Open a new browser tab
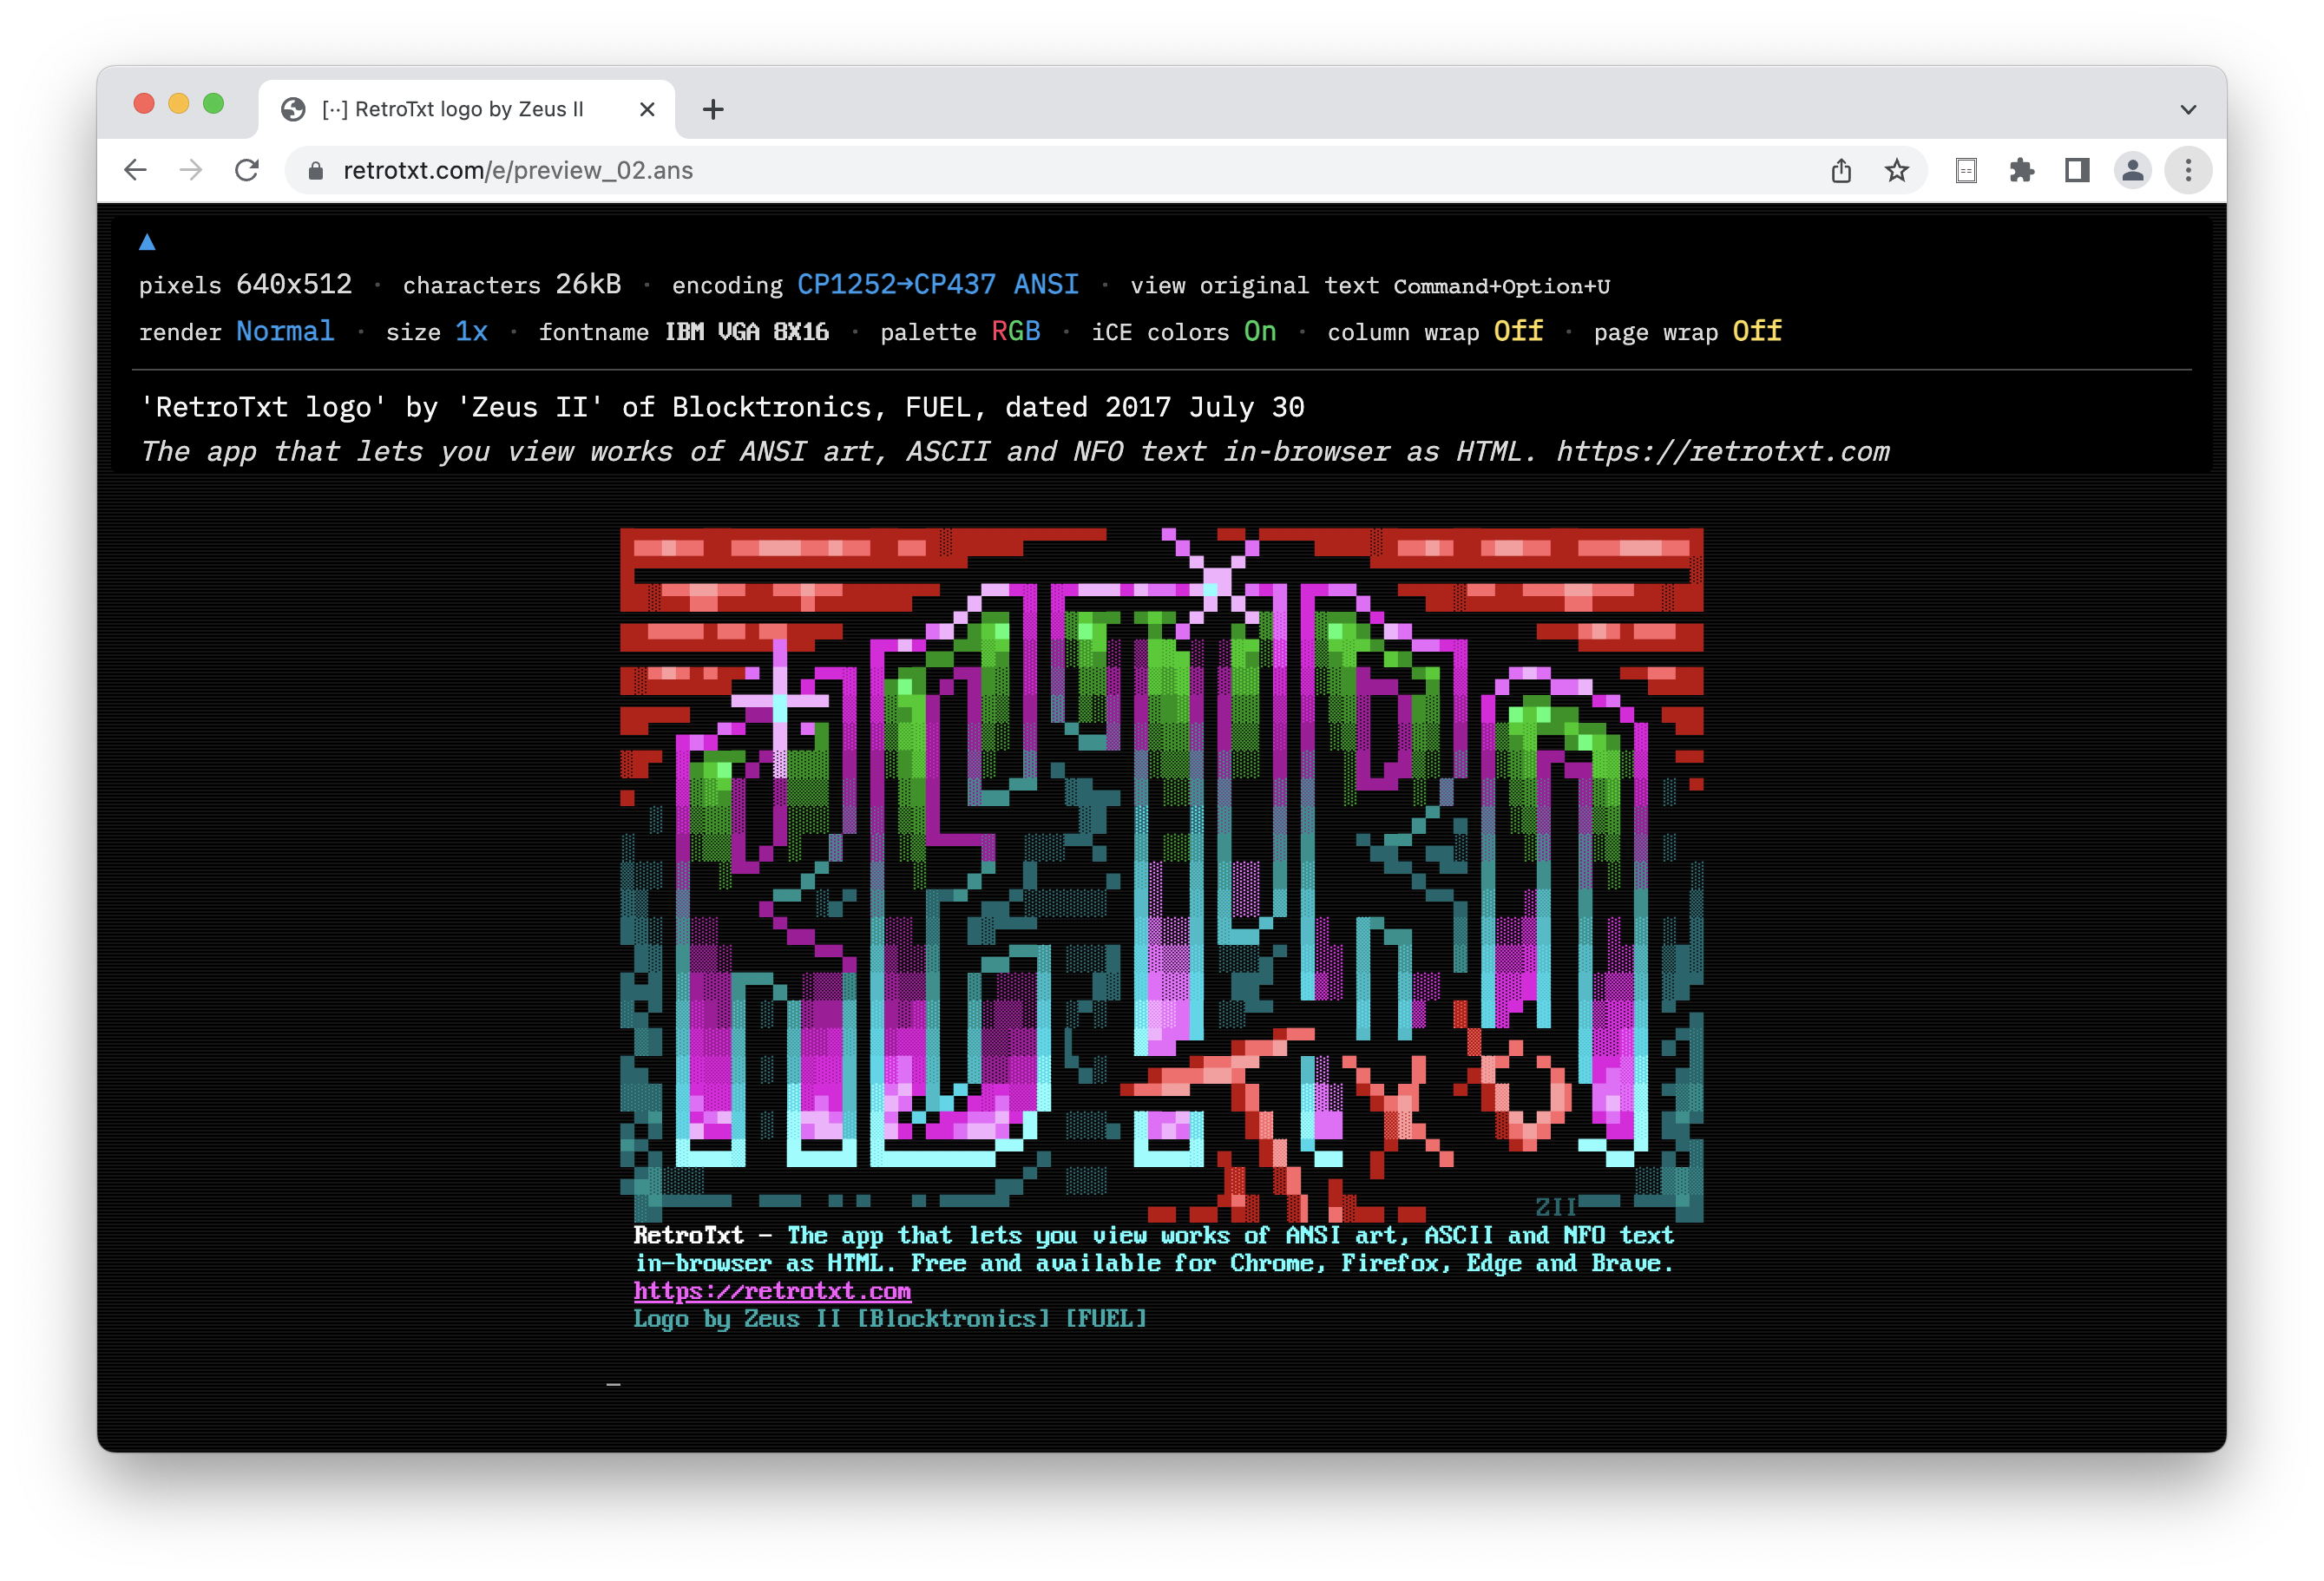Viewport: 2324px width, 1581px height. pyautogui.click(x=713, y=109)
